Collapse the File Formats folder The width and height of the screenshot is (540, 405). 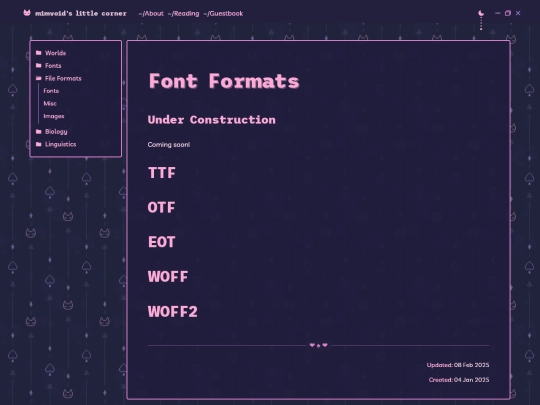(x=63, y=79)
